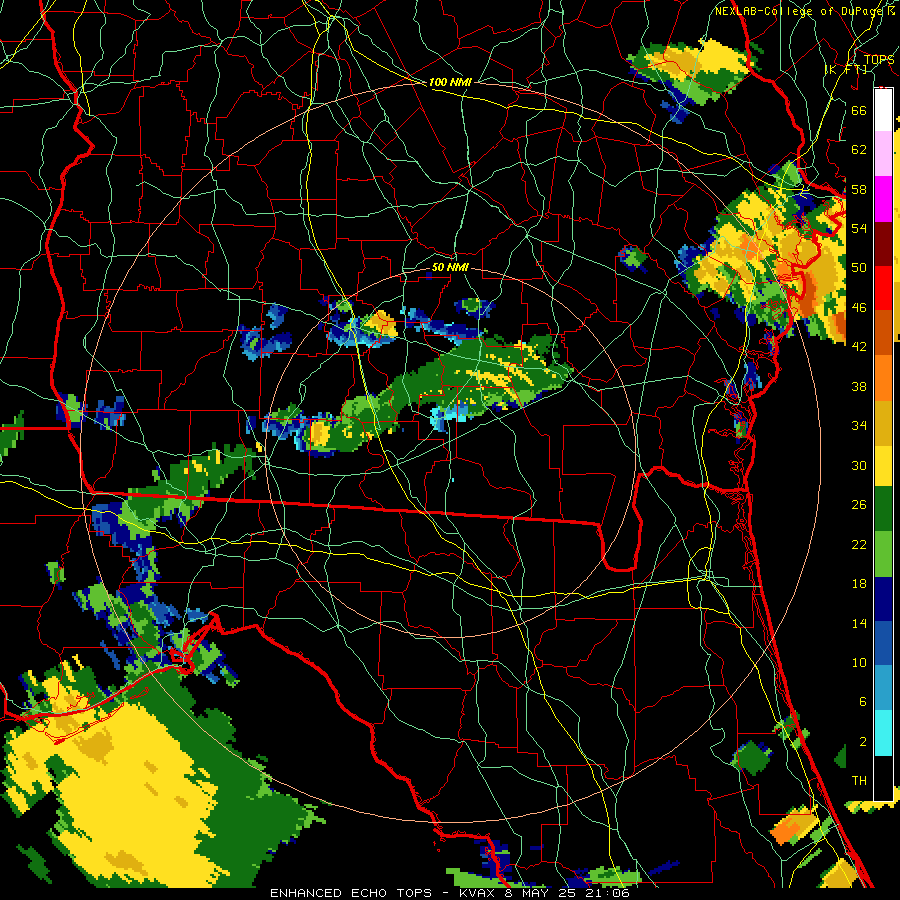Click the '54' scale value
Viewport: 900px width, 900px height.
tap(859, 228)
